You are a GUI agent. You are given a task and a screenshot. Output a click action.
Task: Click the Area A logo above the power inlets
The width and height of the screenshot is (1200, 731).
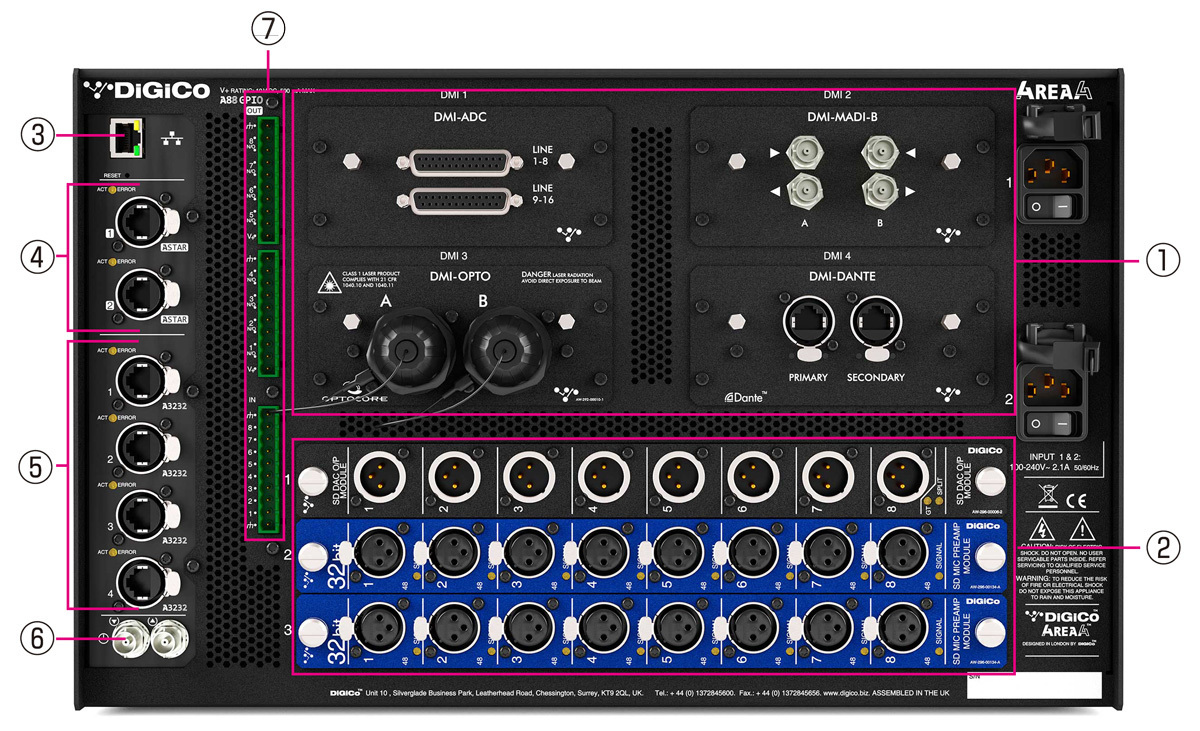(x=1055, y=93)
